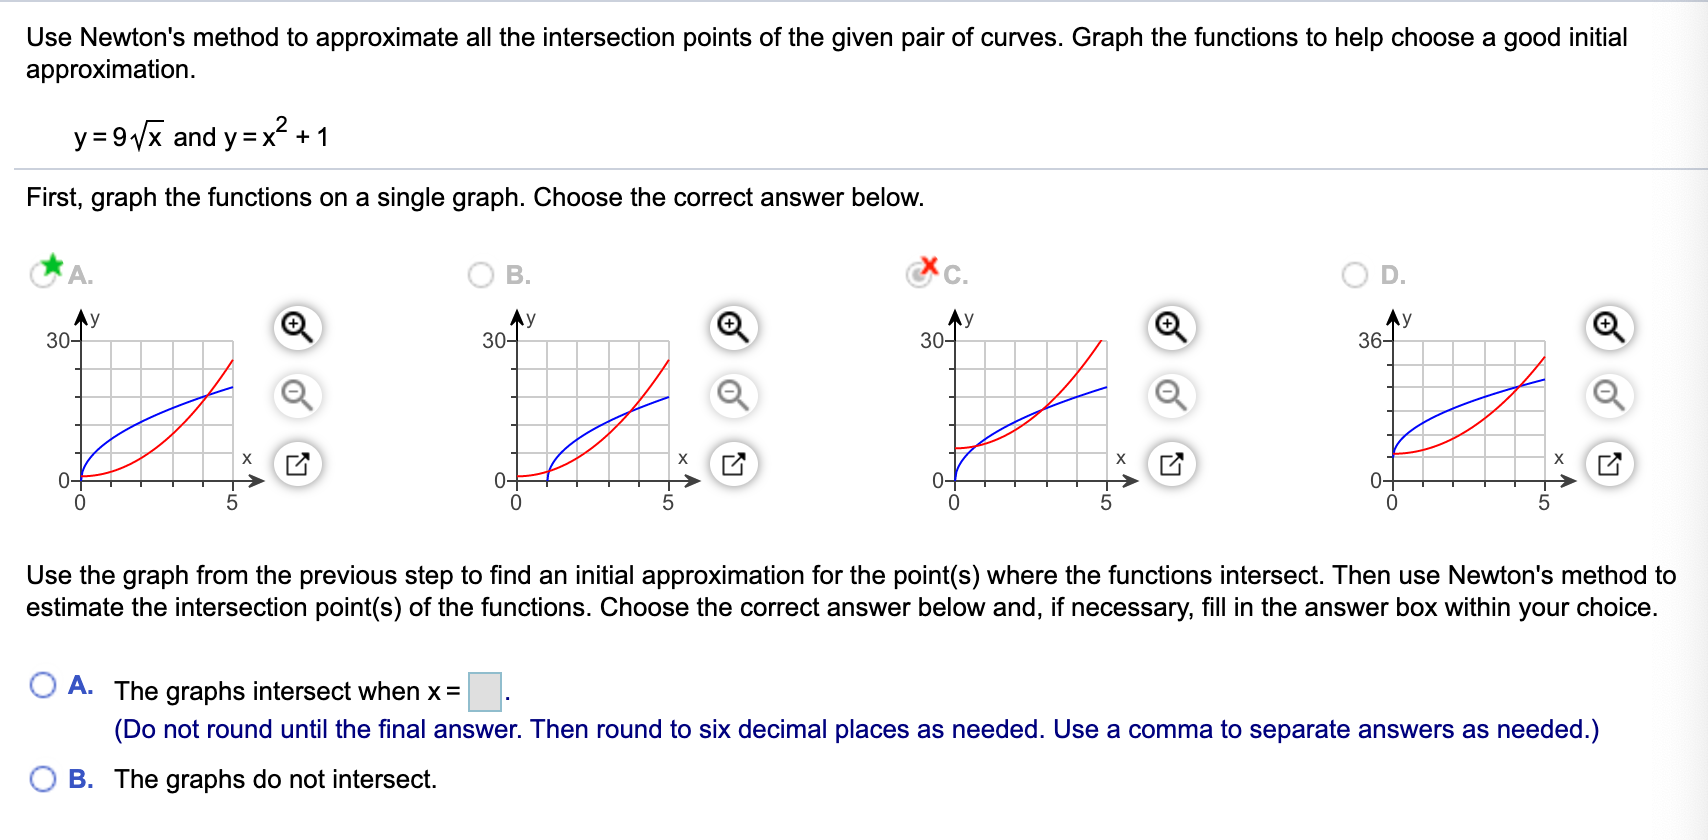
Task: Zoom out on graph A
Action: pos(295,396)
